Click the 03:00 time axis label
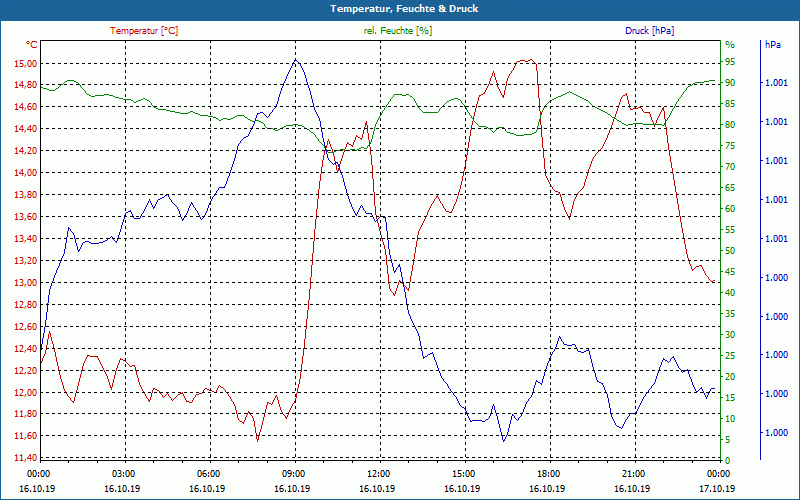Image resolution: width=800 pixels, height=500 pixels. [x=123, y=473]
